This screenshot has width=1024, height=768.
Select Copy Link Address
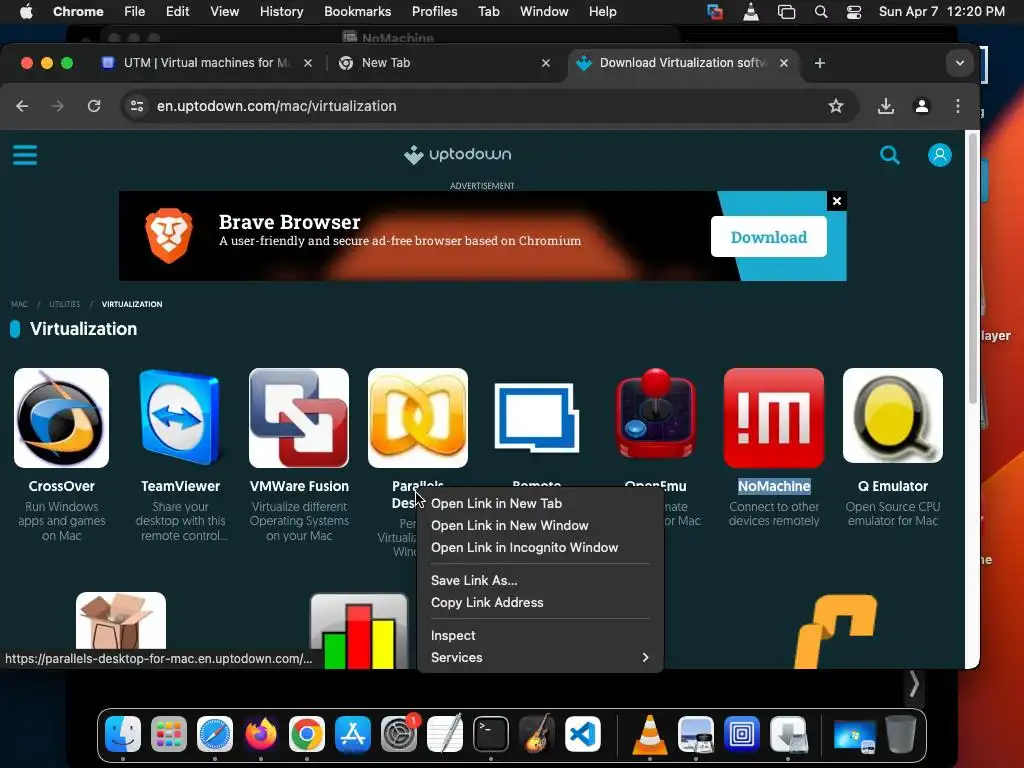[x=539, y=603]
